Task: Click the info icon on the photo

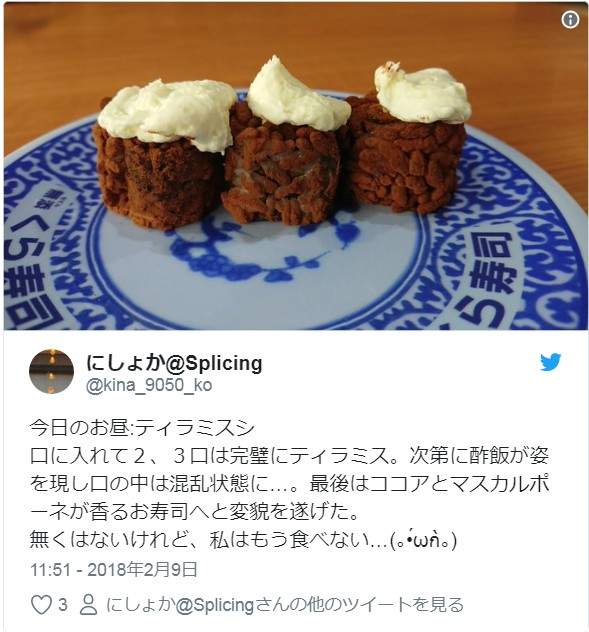Action: click(x=570, y=19)
